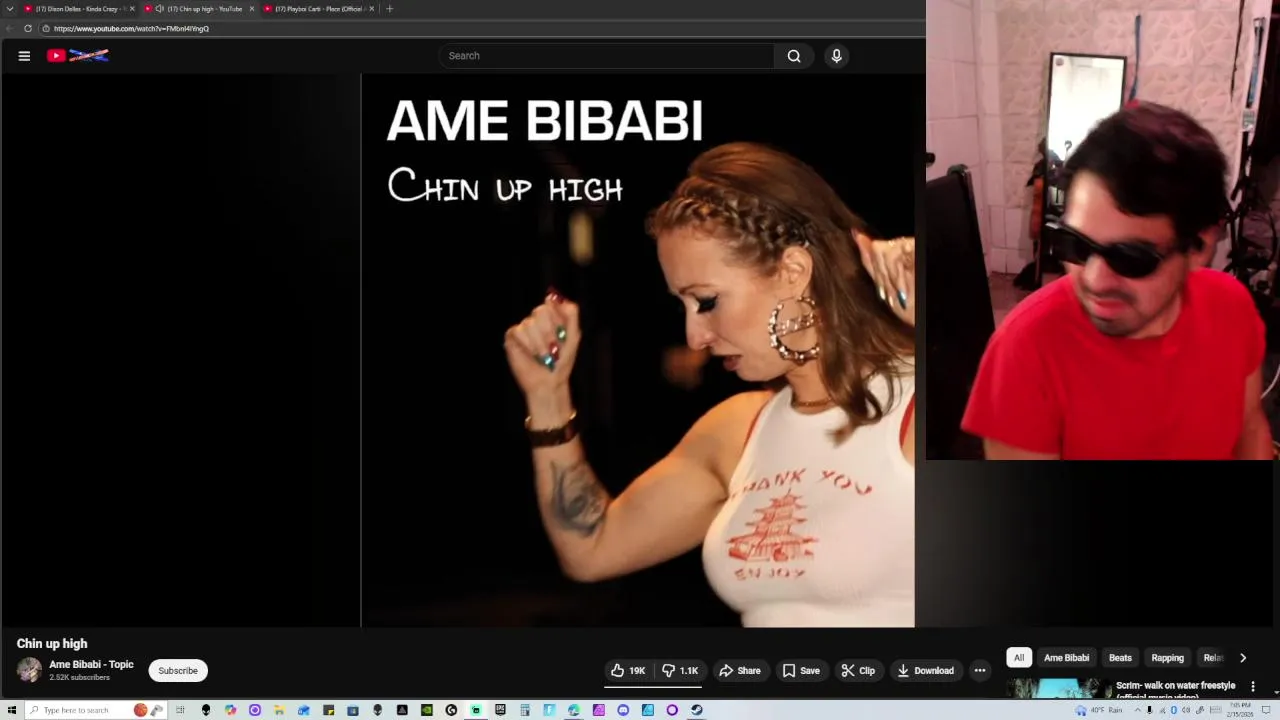Like the video showing 19K
Screen dimensions: 1280x720
[628, 671]
